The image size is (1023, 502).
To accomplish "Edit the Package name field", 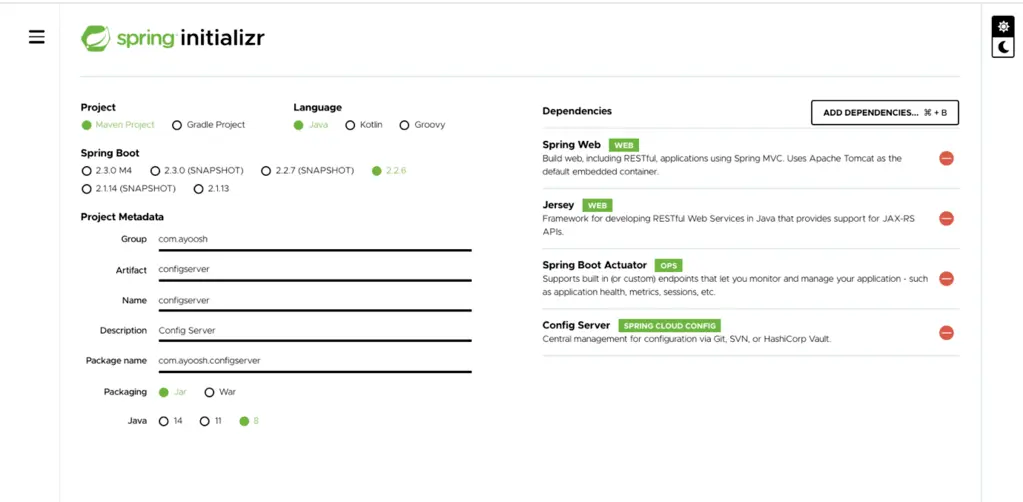I will click(x=314, y=361).
